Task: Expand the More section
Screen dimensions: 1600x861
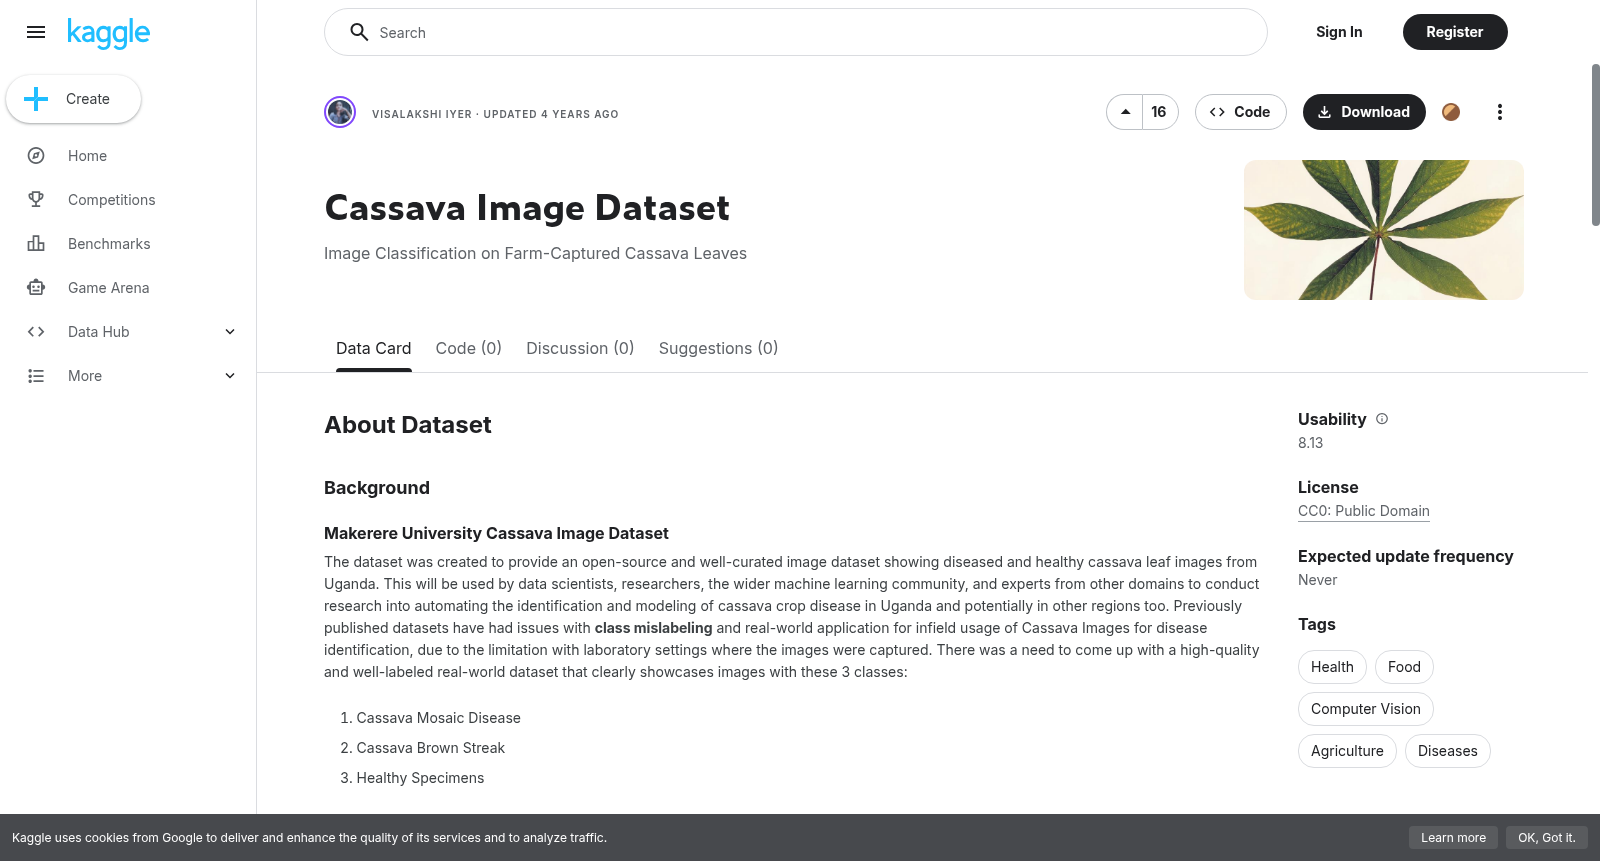Action: 230,376
